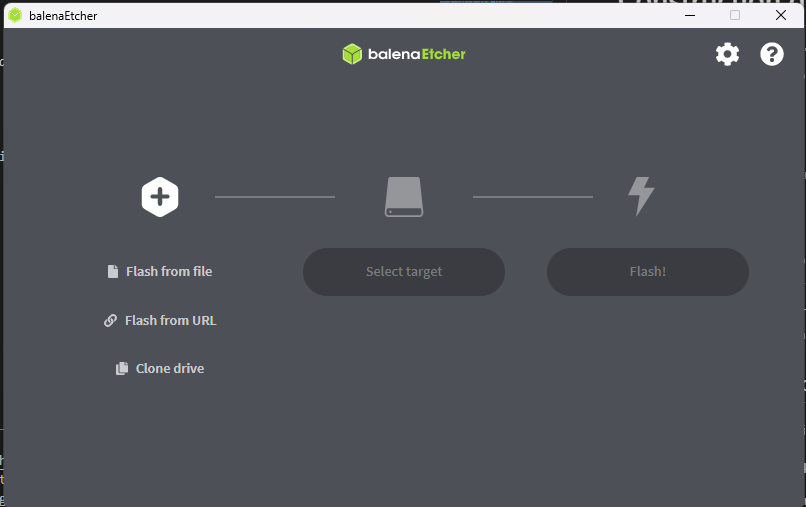
Task: Click the chain-link icon beside Flash from URL
Action: tap(111, 321)
